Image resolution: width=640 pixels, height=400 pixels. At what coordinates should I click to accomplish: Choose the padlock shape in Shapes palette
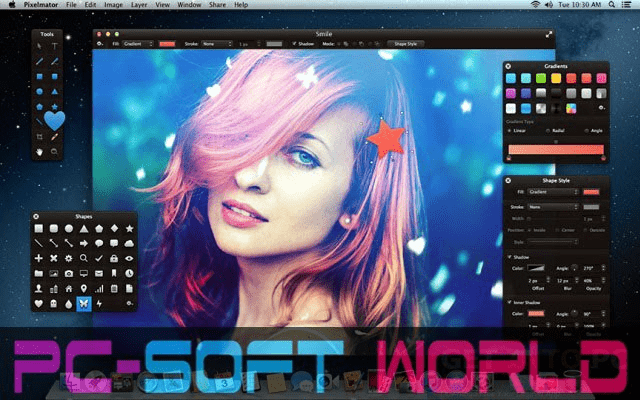click(x=114, y=258)
